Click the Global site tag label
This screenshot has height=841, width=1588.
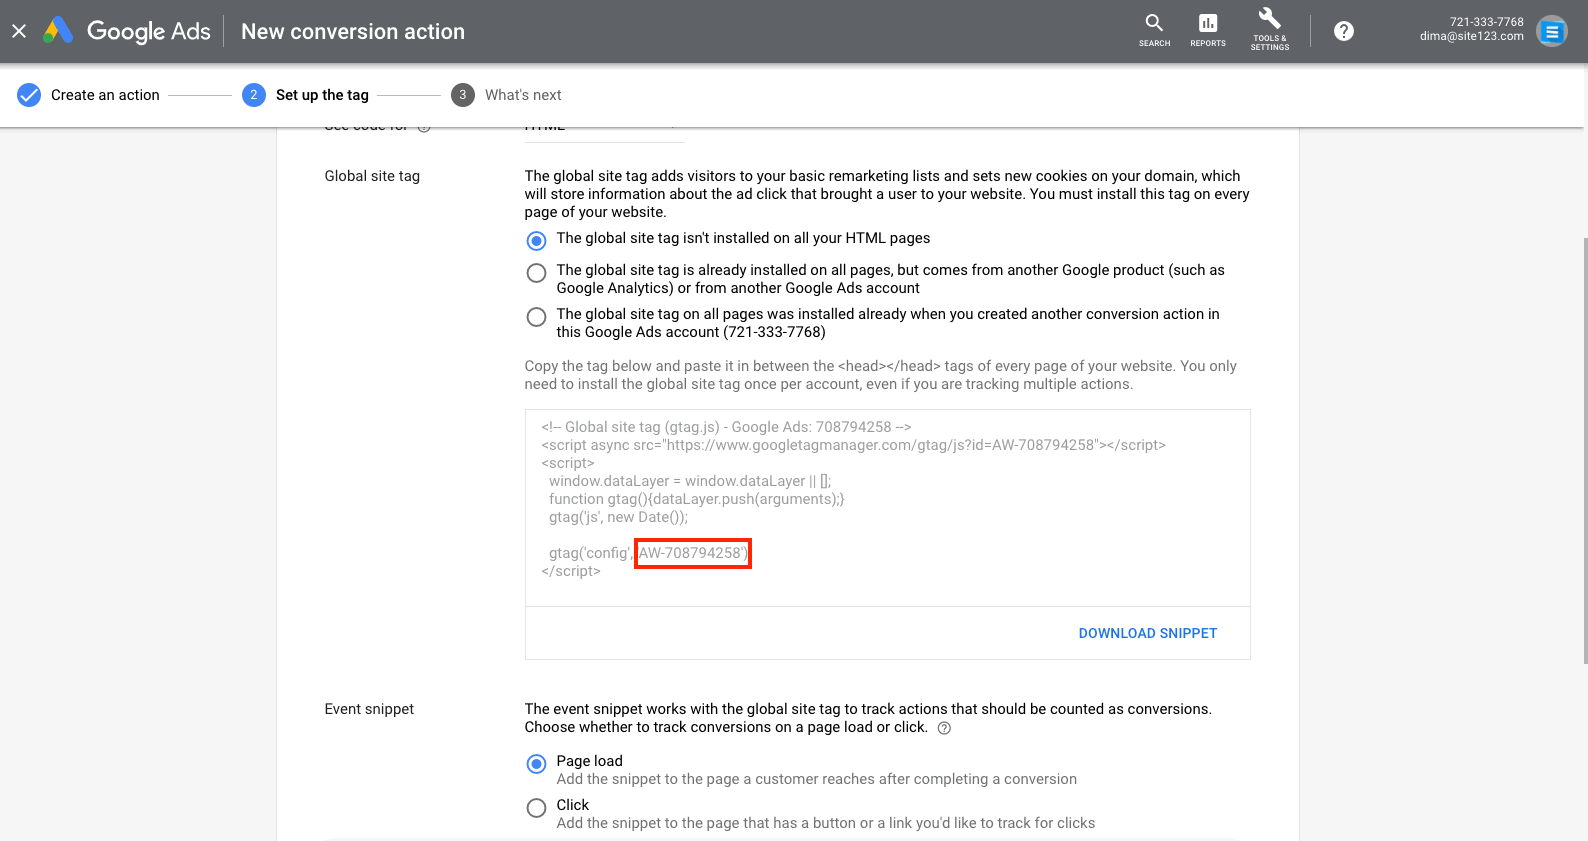372,176
